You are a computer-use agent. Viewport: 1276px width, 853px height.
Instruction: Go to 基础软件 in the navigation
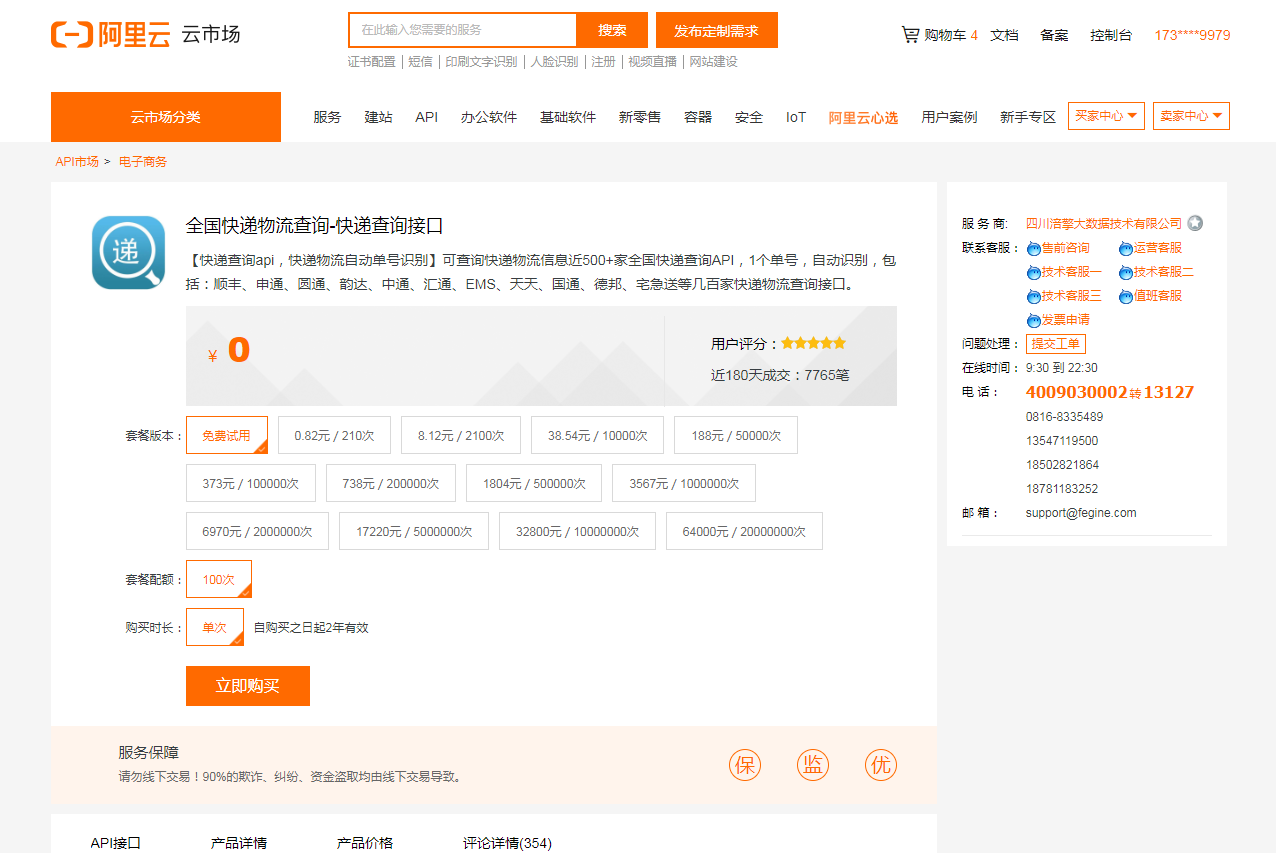[x=568, y=117]
